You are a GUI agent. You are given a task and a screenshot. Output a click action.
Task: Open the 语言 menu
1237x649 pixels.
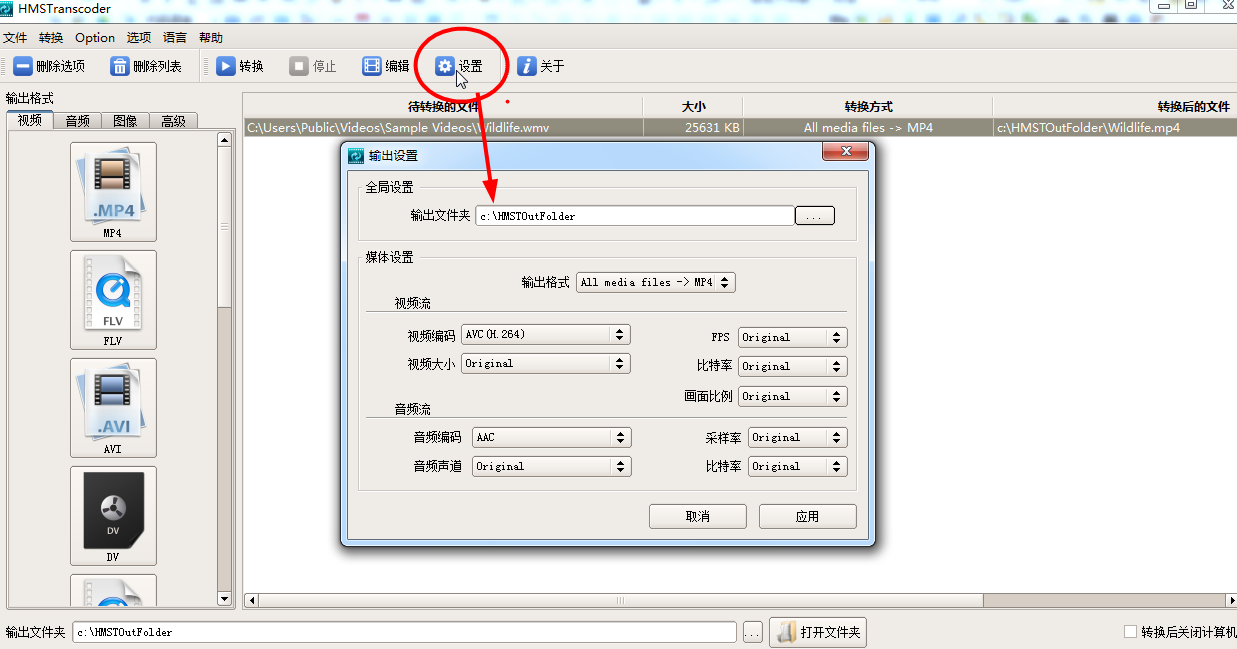[x=175, y=38]
